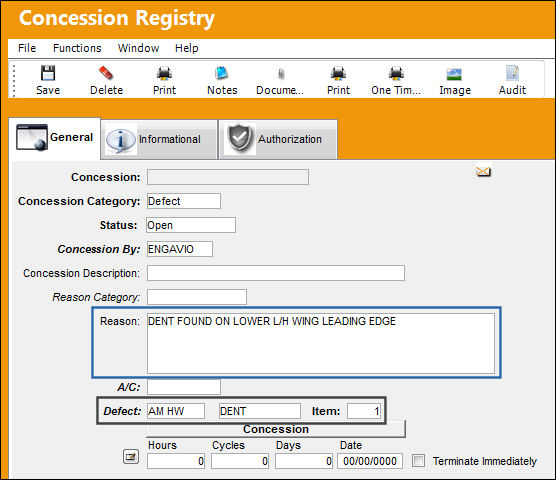556x480 pixels.
Task: Click the Defect label
Action: click(x=122, y=411)
